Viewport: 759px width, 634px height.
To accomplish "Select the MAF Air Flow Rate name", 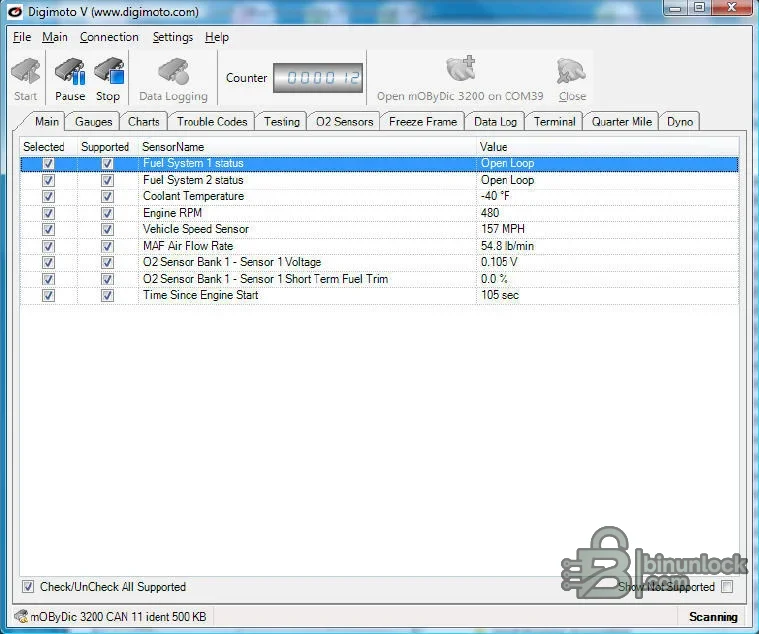I will (x=188, y=246).
